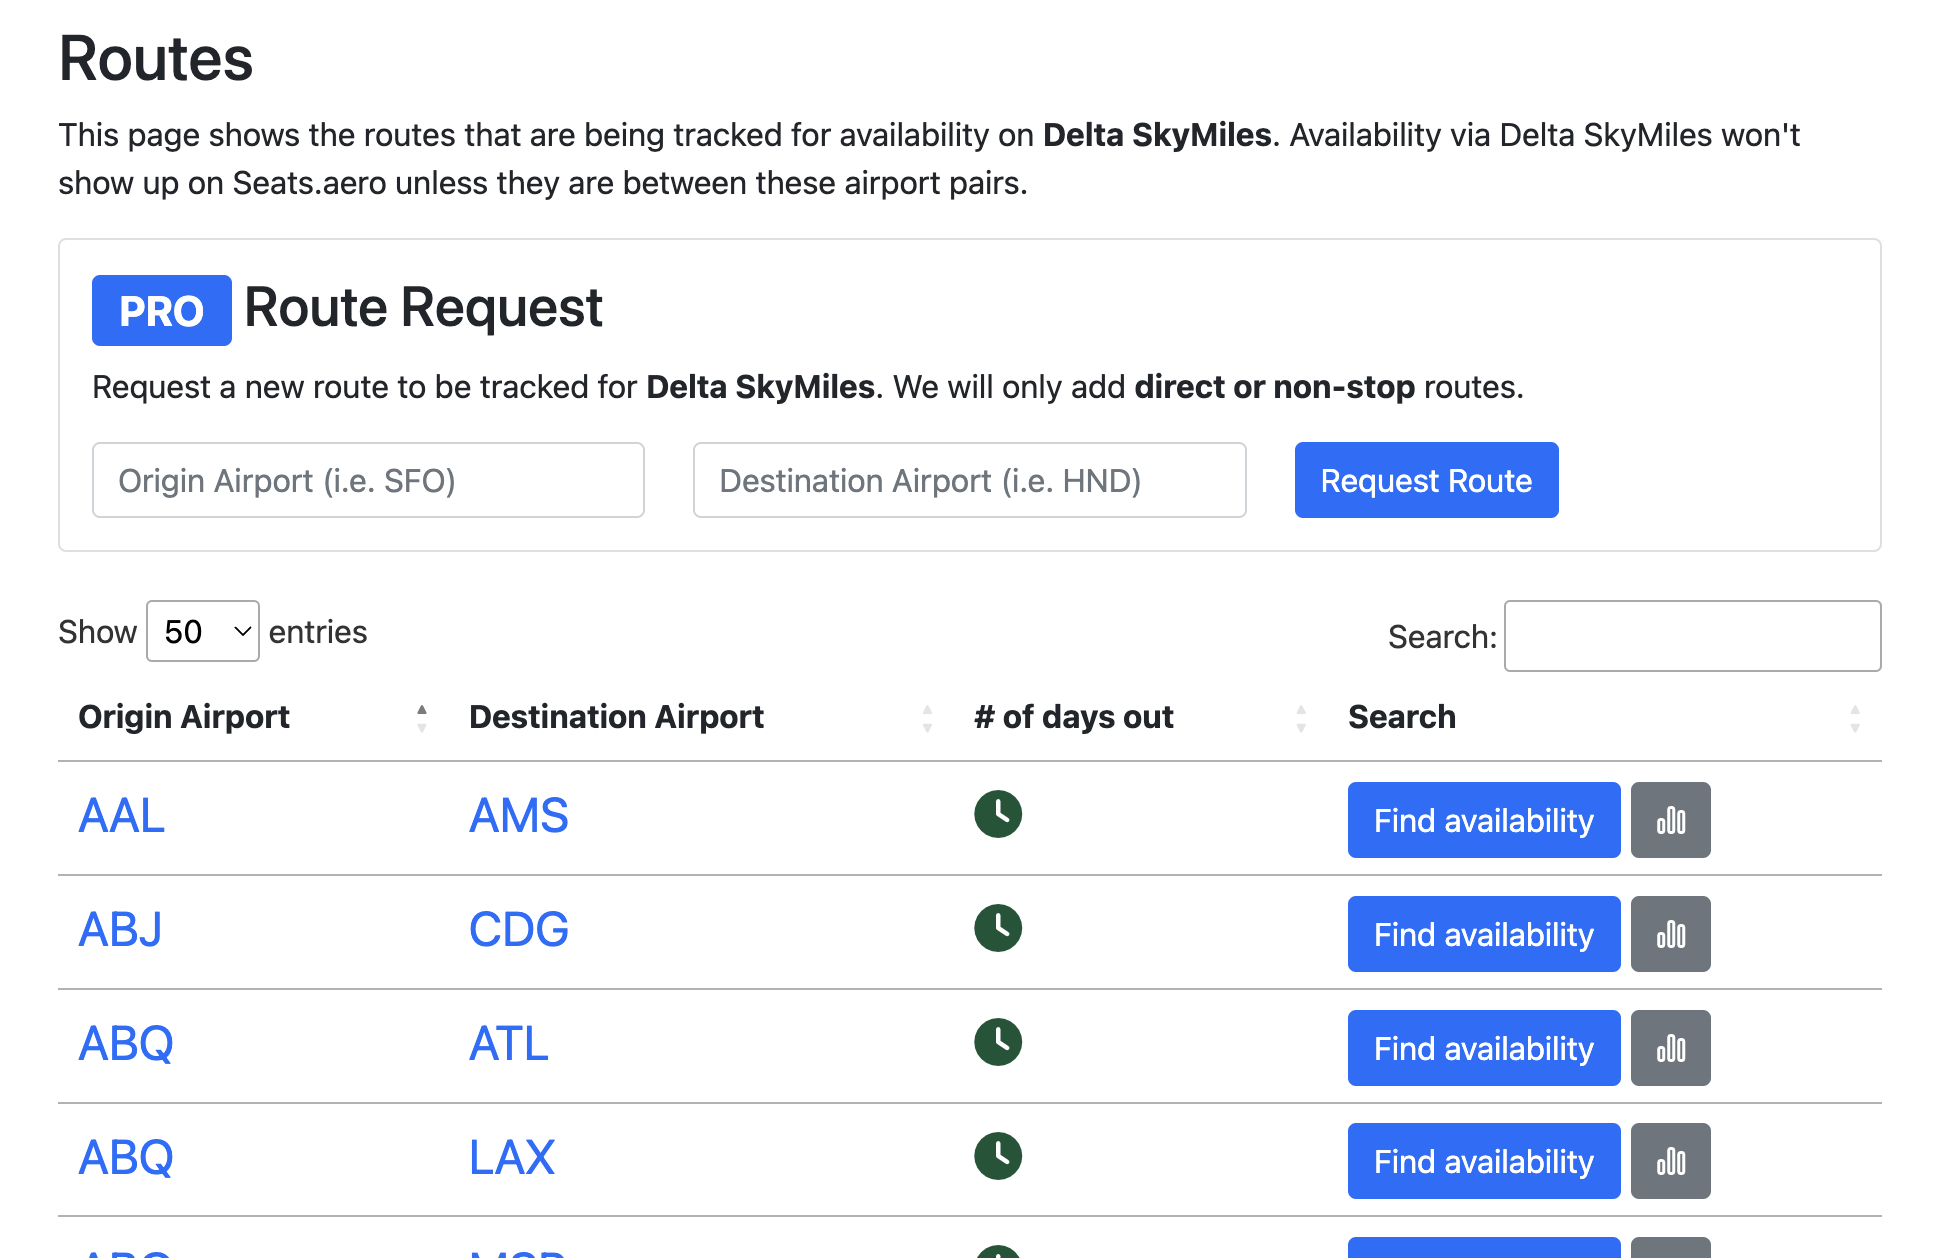Click the PRO badge next to Route Request
This screenshot has width=1946, height=1258.
pyautogui.click(x=162, y=311)
